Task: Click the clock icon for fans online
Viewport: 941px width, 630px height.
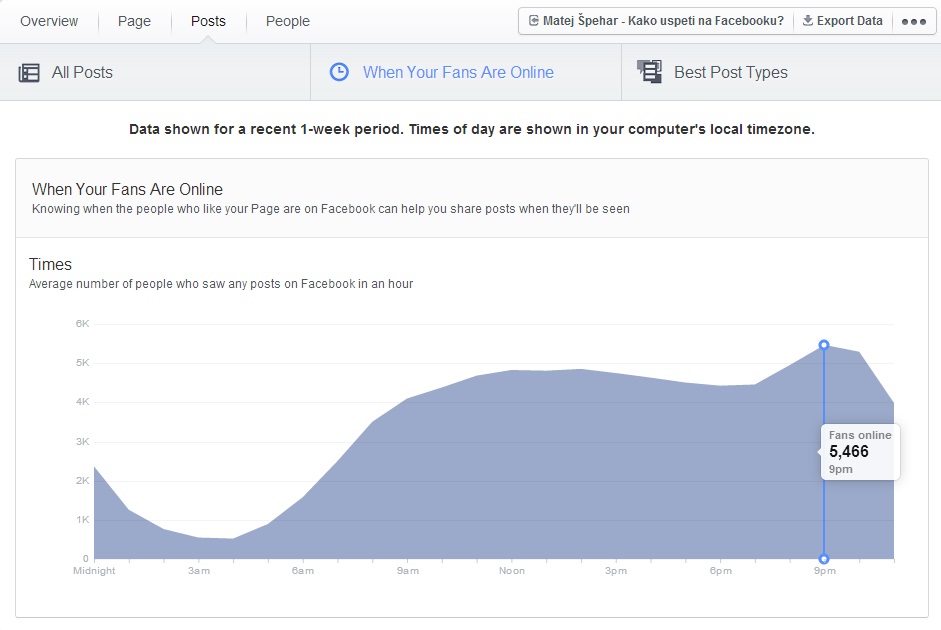Action: tap(339, 72)
